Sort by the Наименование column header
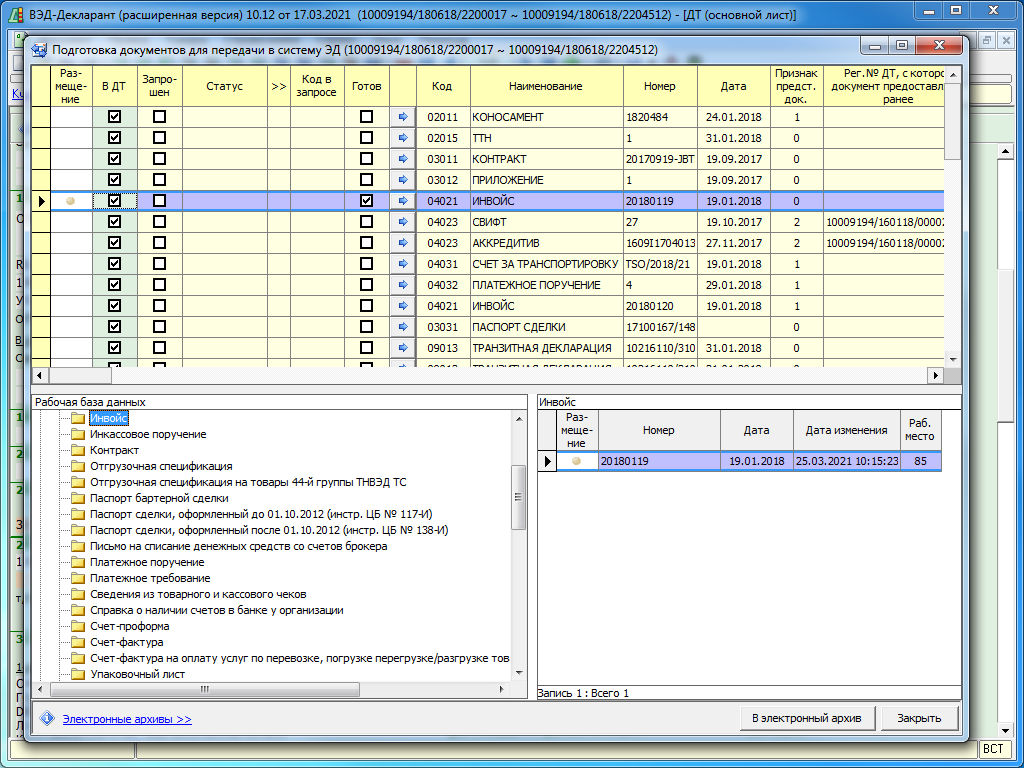This screenshot has width=1024, height=768. coord(546,87)
